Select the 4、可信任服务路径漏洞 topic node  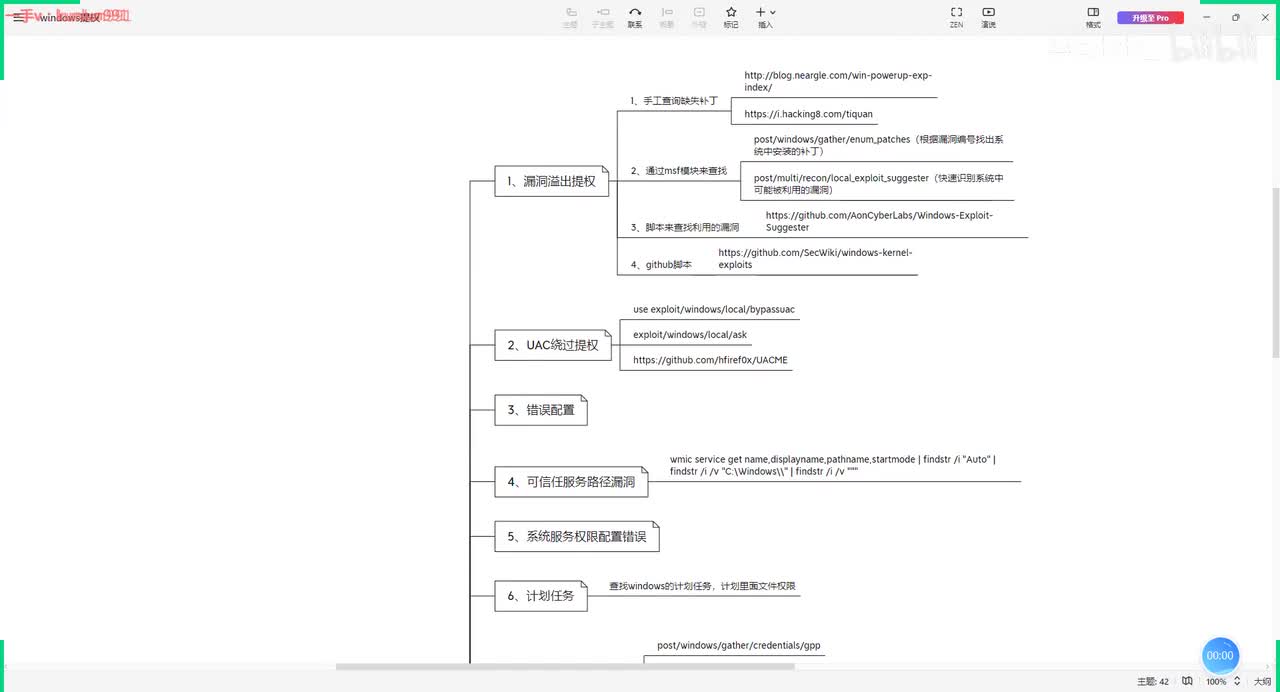[x=571, y=482]
